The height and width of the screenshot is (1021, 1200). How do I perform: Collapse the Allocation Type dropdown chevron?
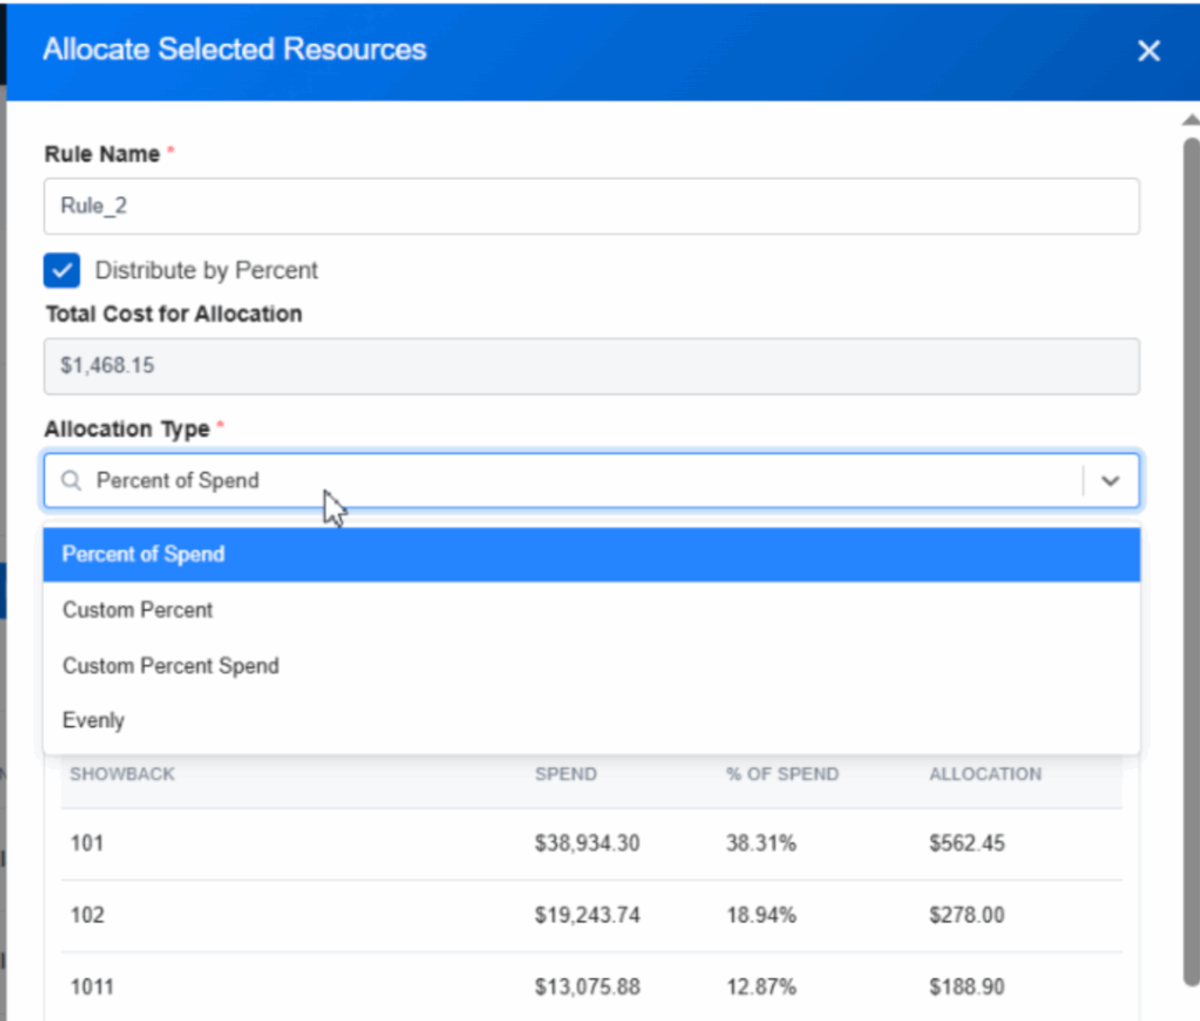pos(1110,481)
